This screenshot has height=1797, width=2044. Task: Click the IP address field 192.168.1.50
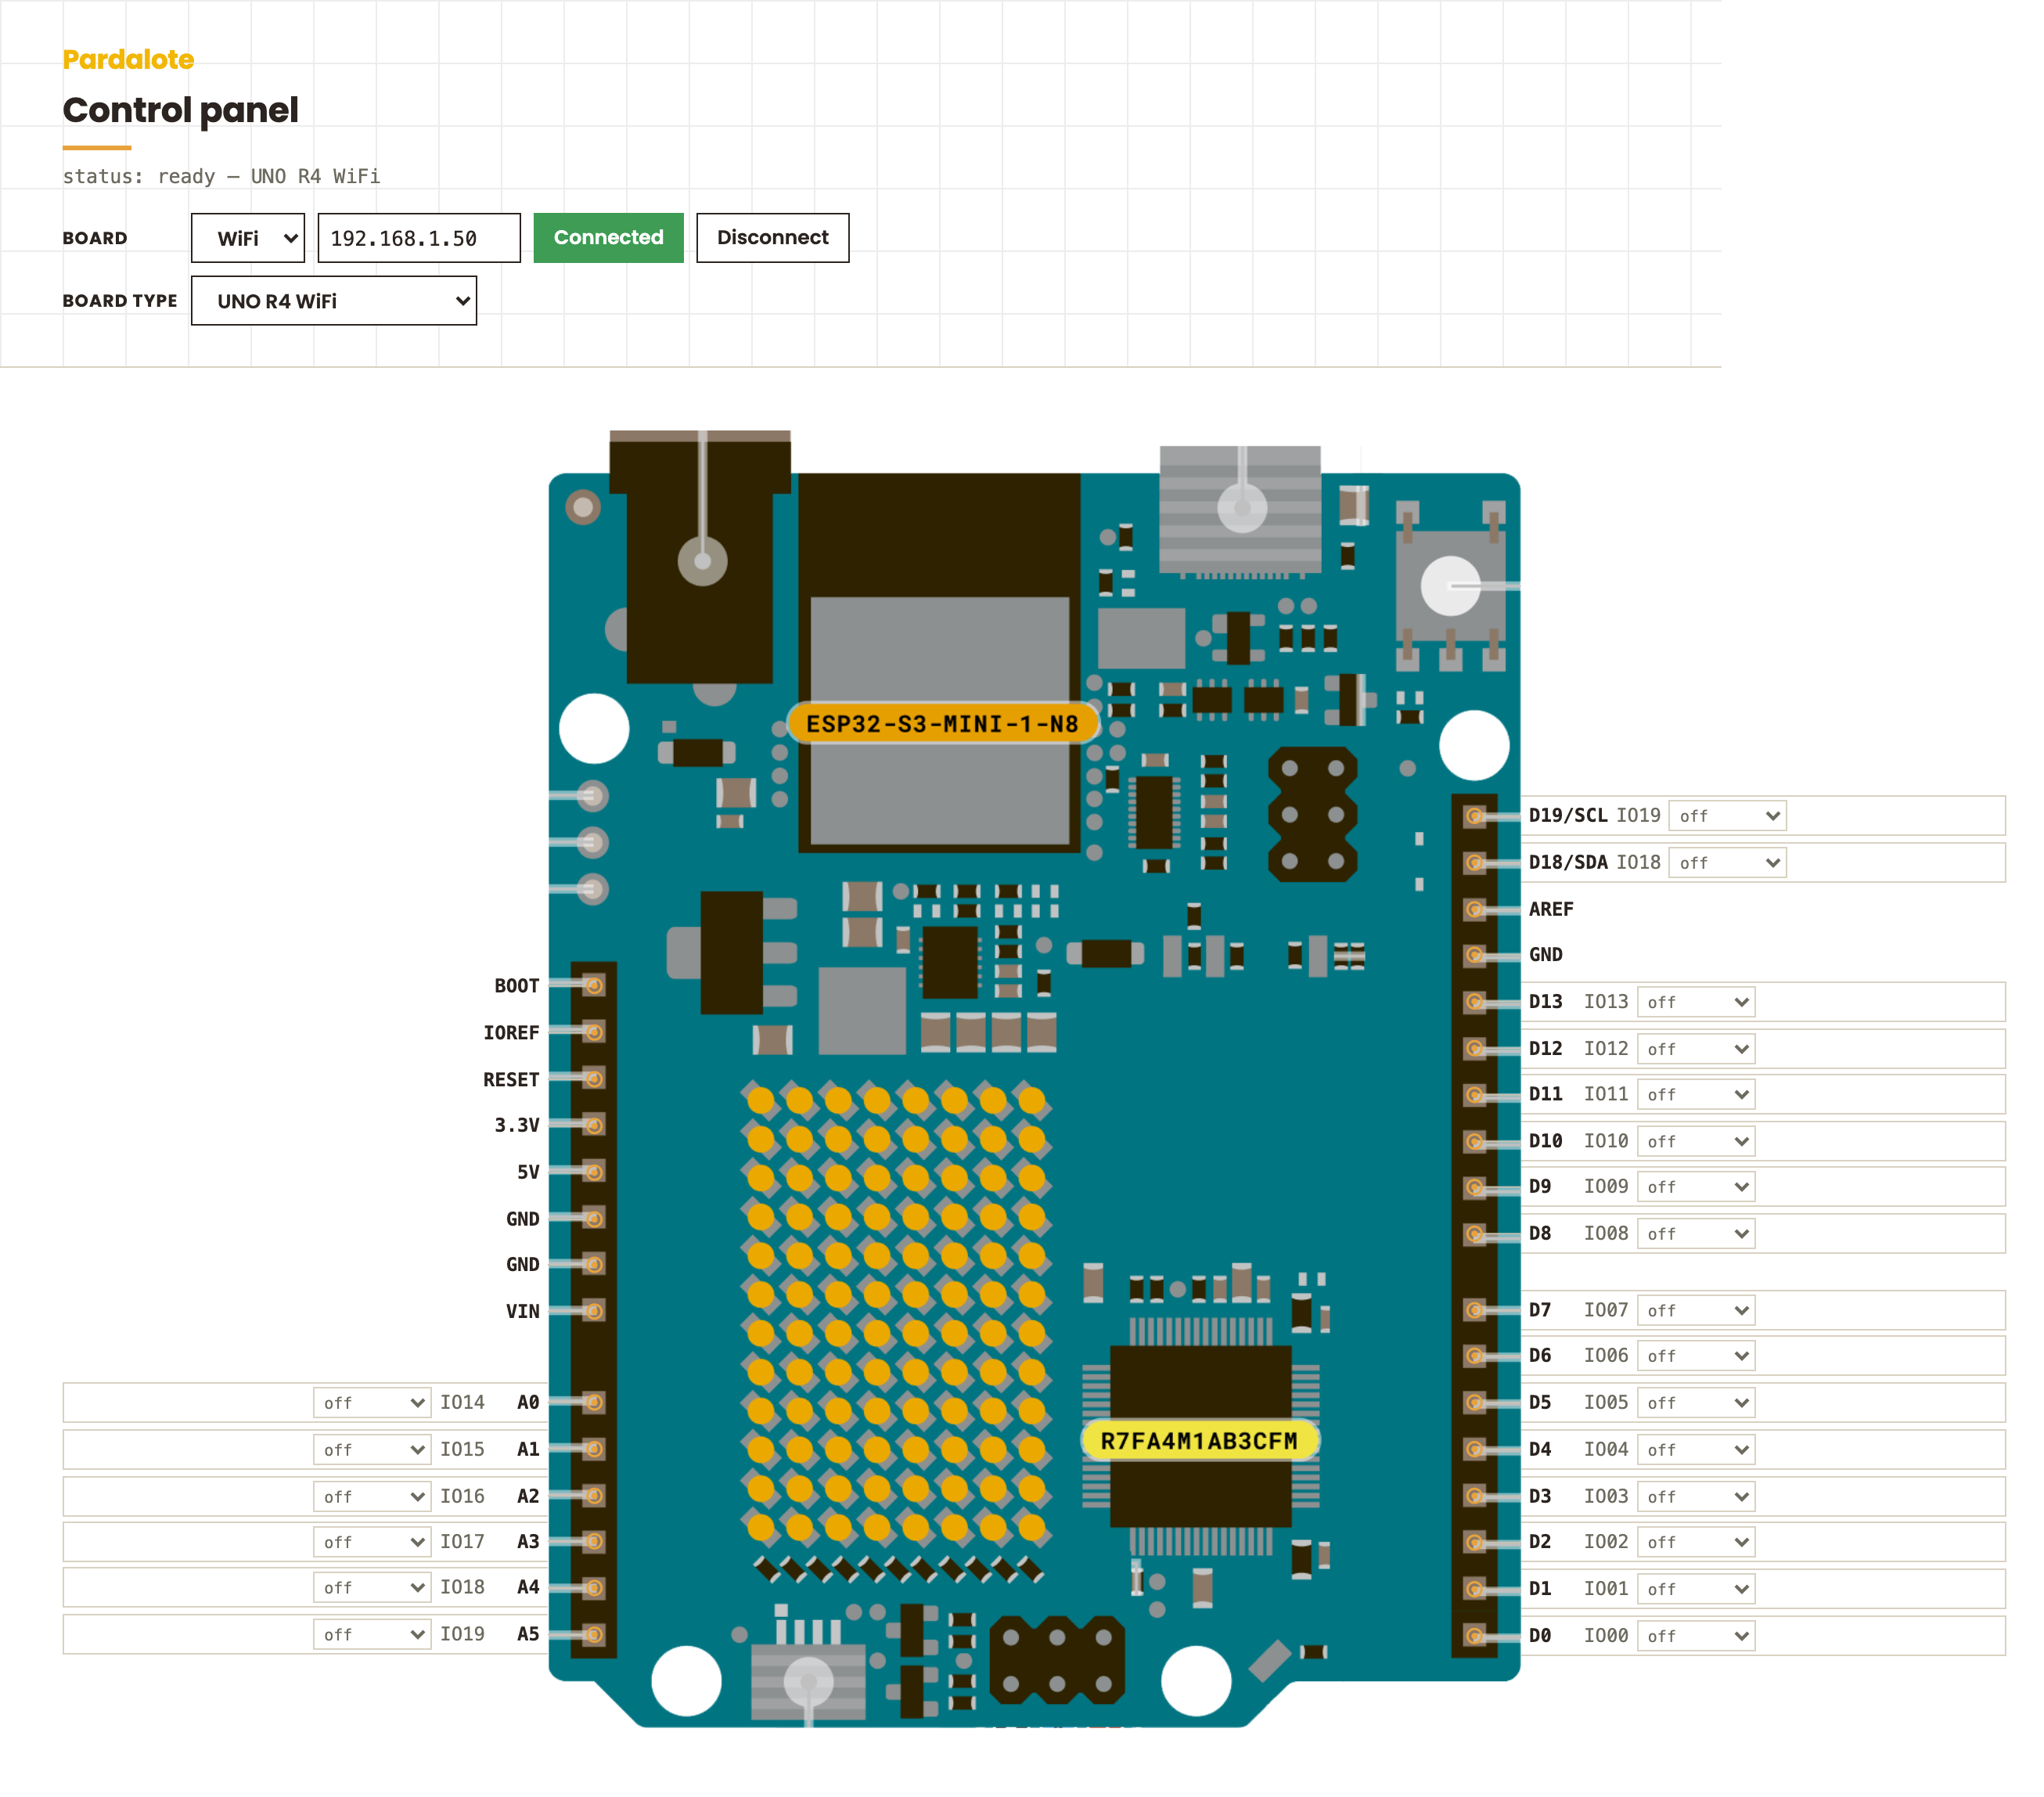tap(419, 238)
